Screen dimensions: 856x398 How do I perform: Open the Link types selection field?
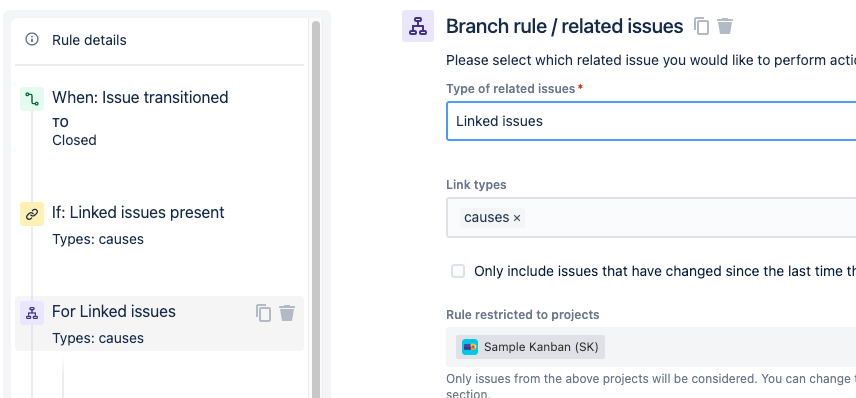point(651,217)
